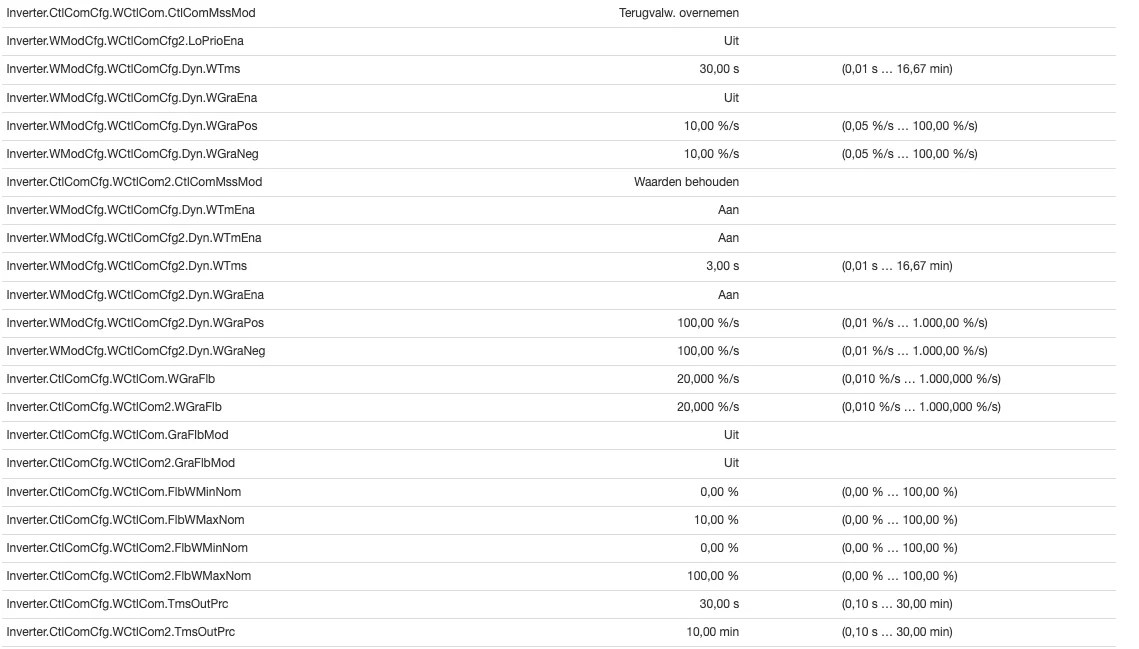Click the 30,00 s value of WCtlComCfg.Dyn.WTms
The width and height of the screenshot is (1139, 649).
(x=718, y=69)
